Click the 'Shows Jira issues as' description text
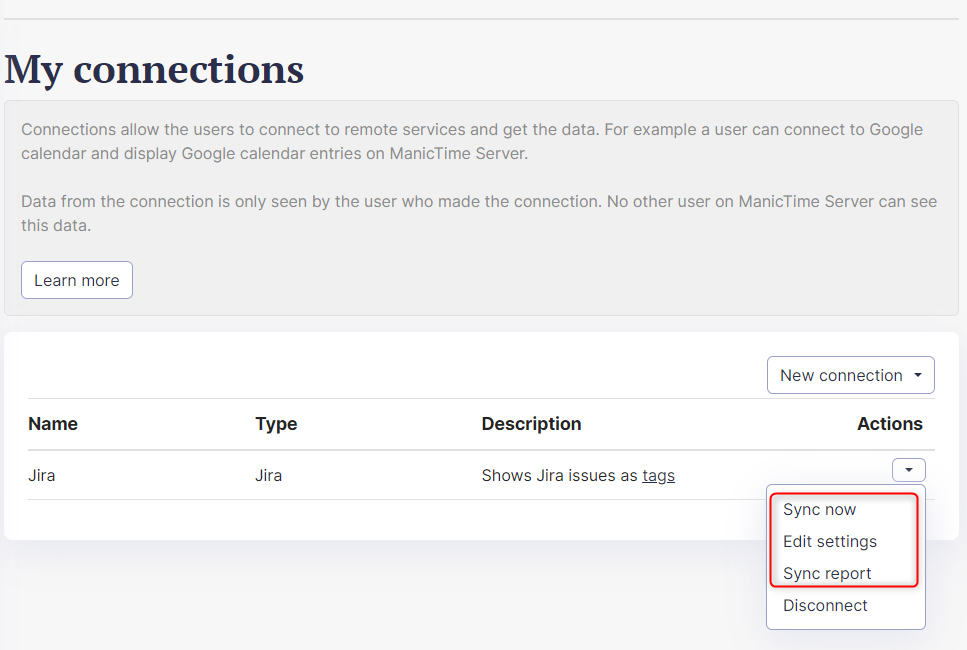 (x=559, y=476)
